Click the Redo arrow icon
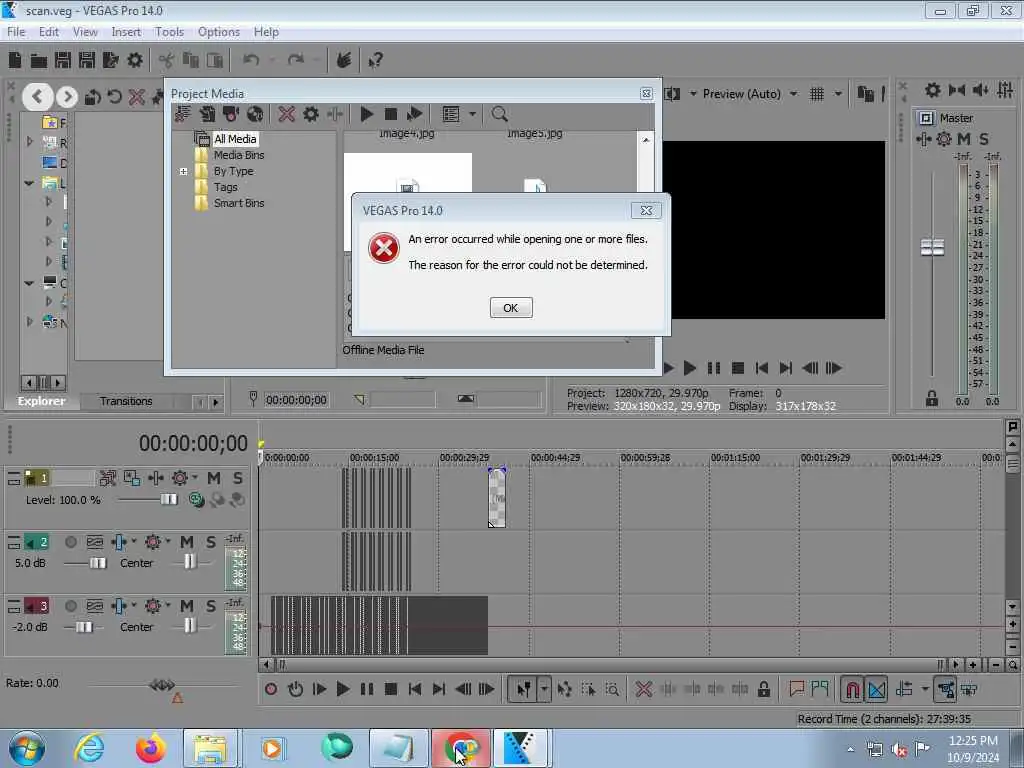1024x768 pixels. (296, 60)
